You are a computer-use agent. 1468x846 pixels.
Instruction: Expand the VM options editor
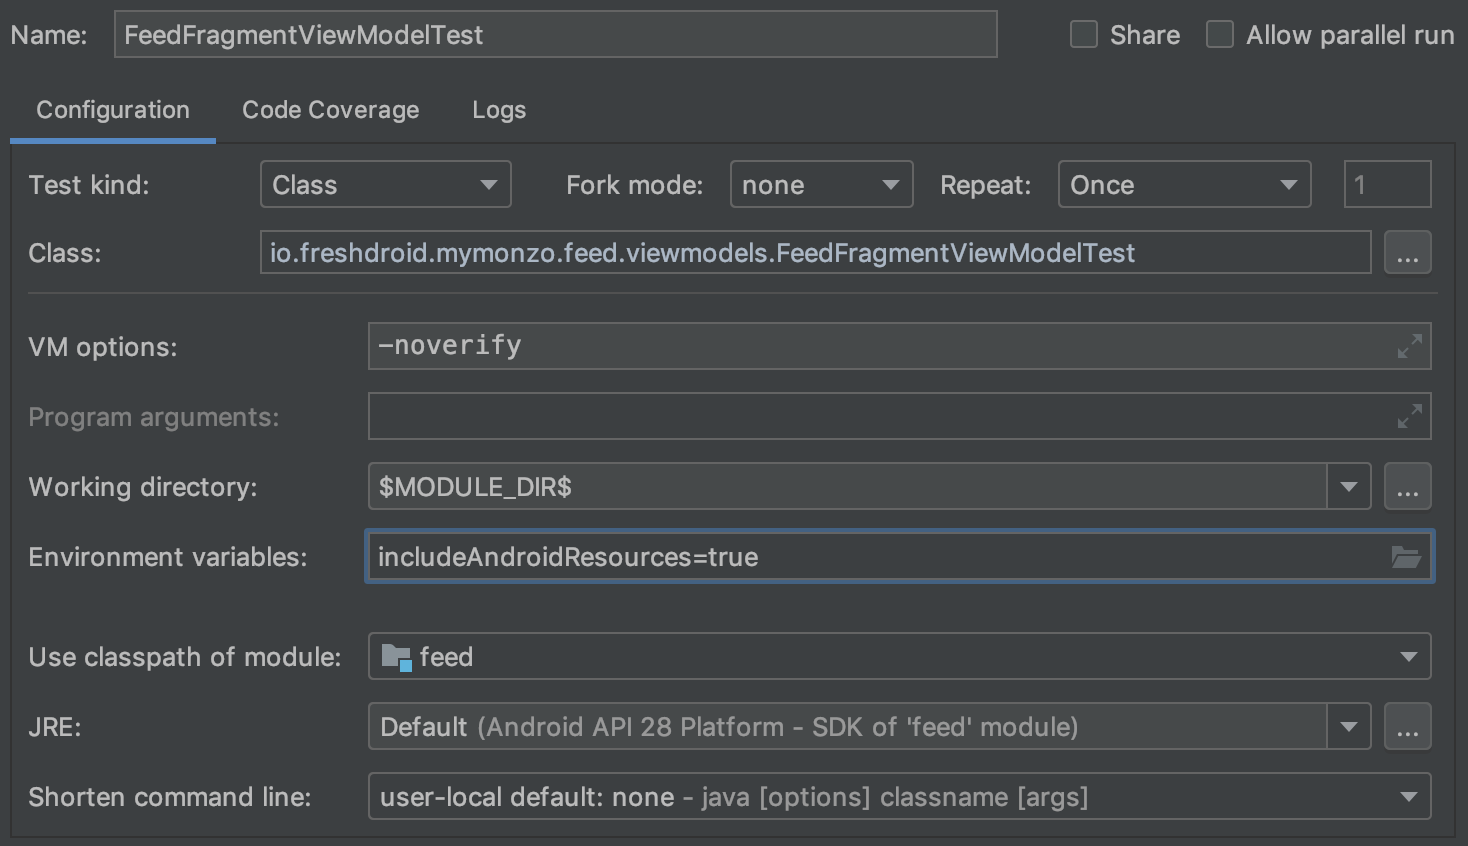[x=1409, y=346]
